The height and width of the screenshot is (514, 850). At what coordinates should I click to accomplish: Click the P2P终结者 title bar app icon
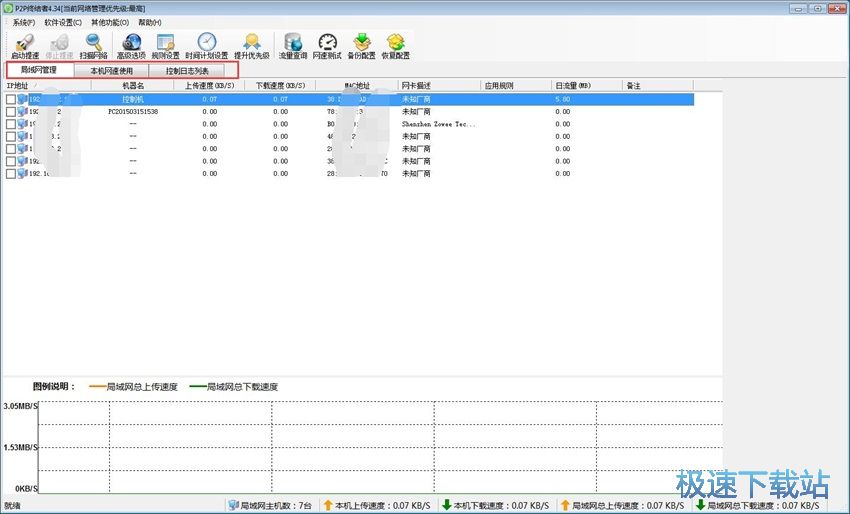[x=8, y=9]
